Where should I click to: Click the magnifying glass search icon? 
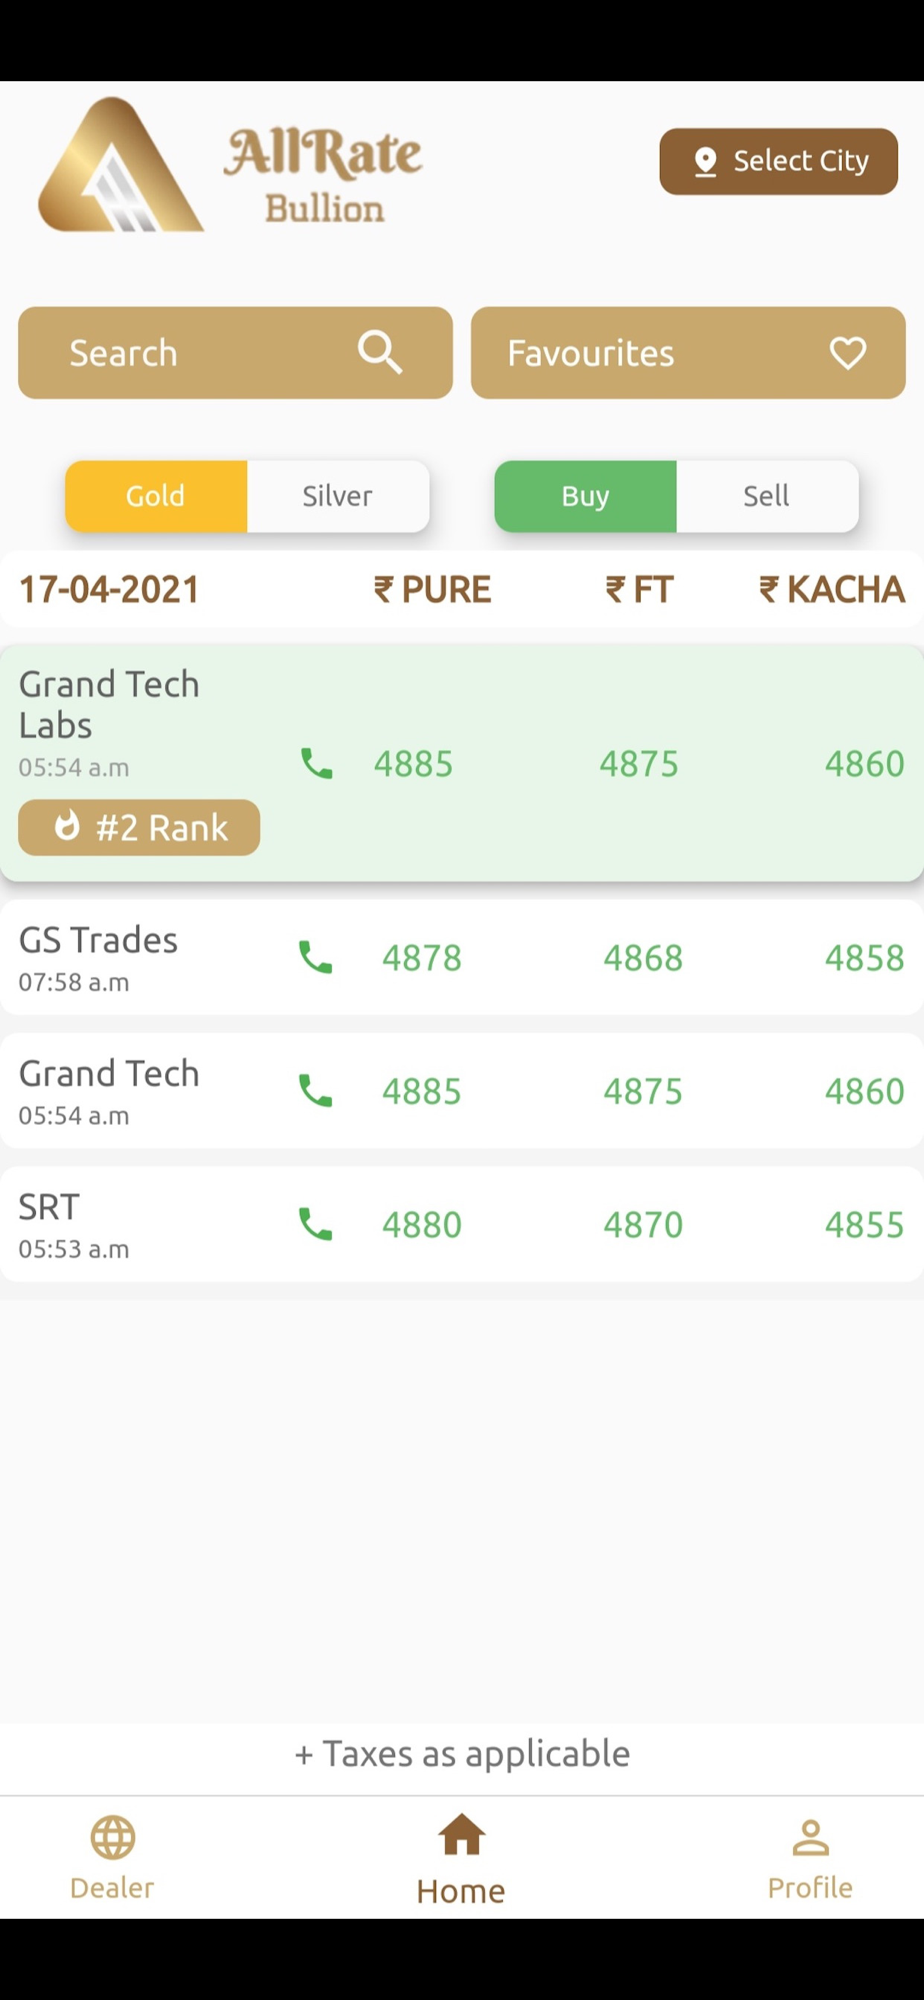point(380,353)
